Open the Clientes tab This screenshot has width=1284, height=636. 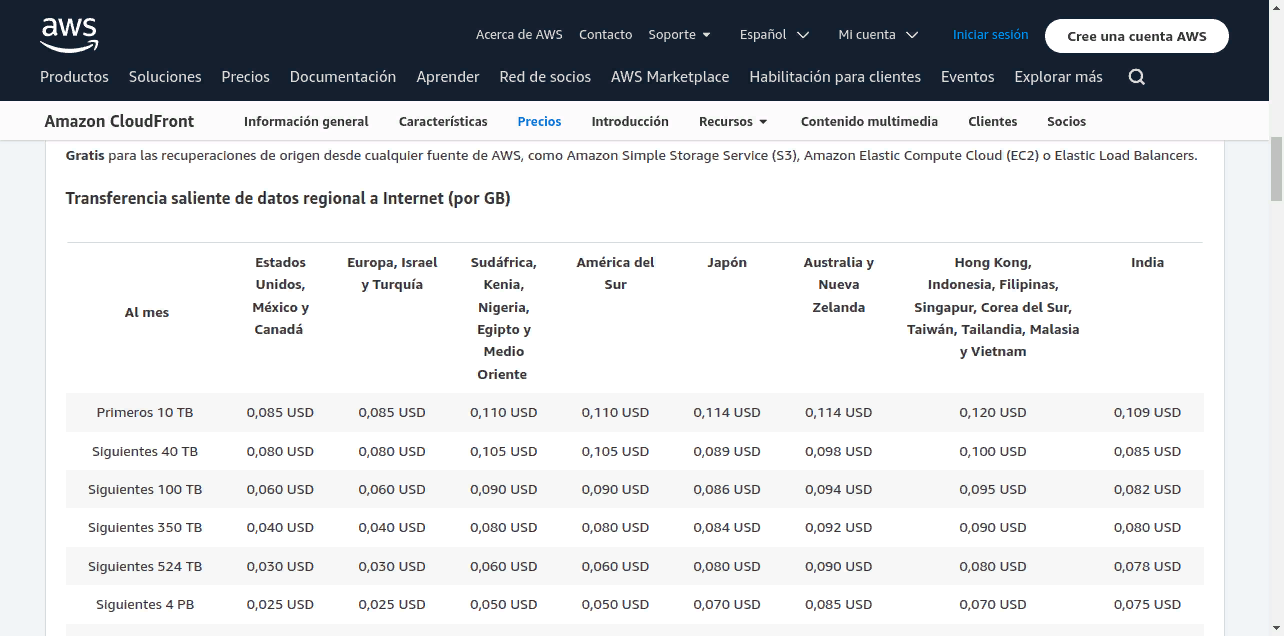coord(993,121)
